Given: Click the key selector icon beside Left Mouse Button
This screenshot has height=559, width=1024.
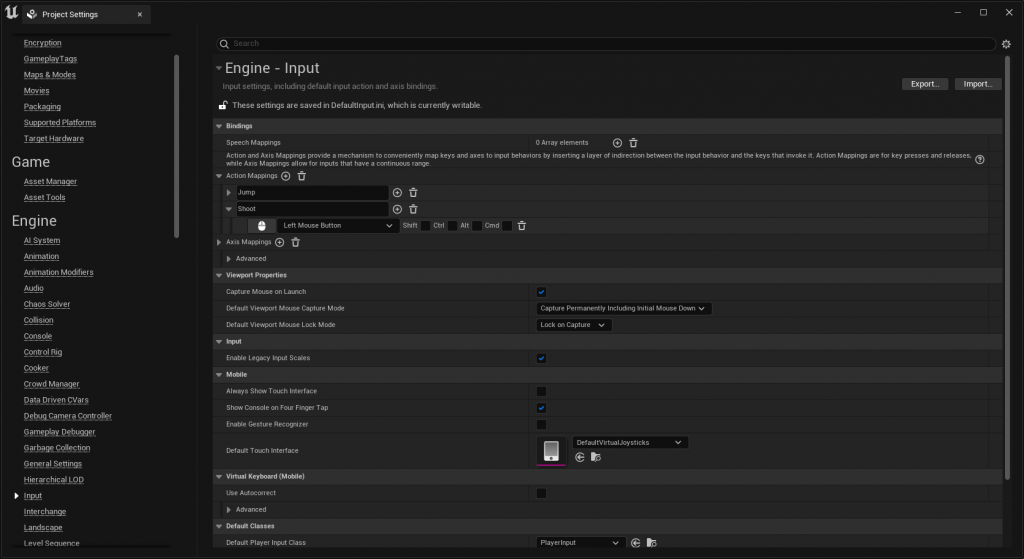Looking at the screenshot, I should click(x=262, y=225).
